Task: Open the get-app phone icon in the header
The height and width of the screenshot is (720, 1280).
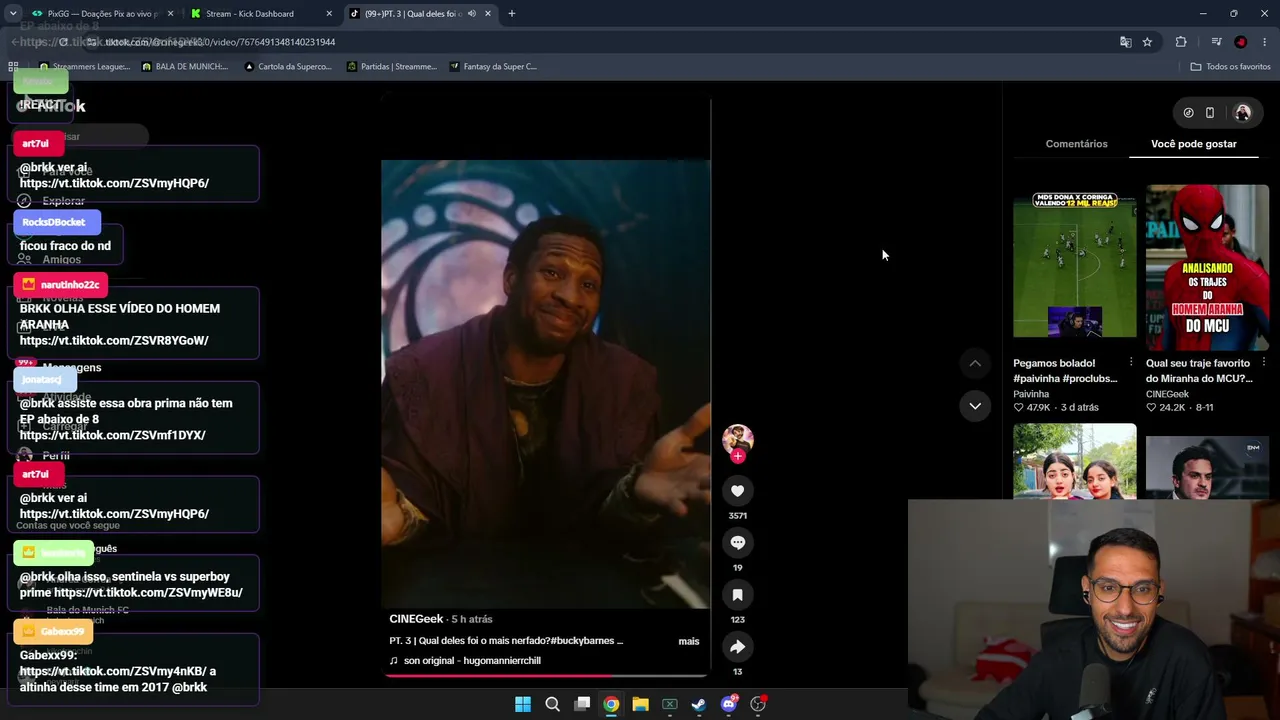Action: [1210, 113]
